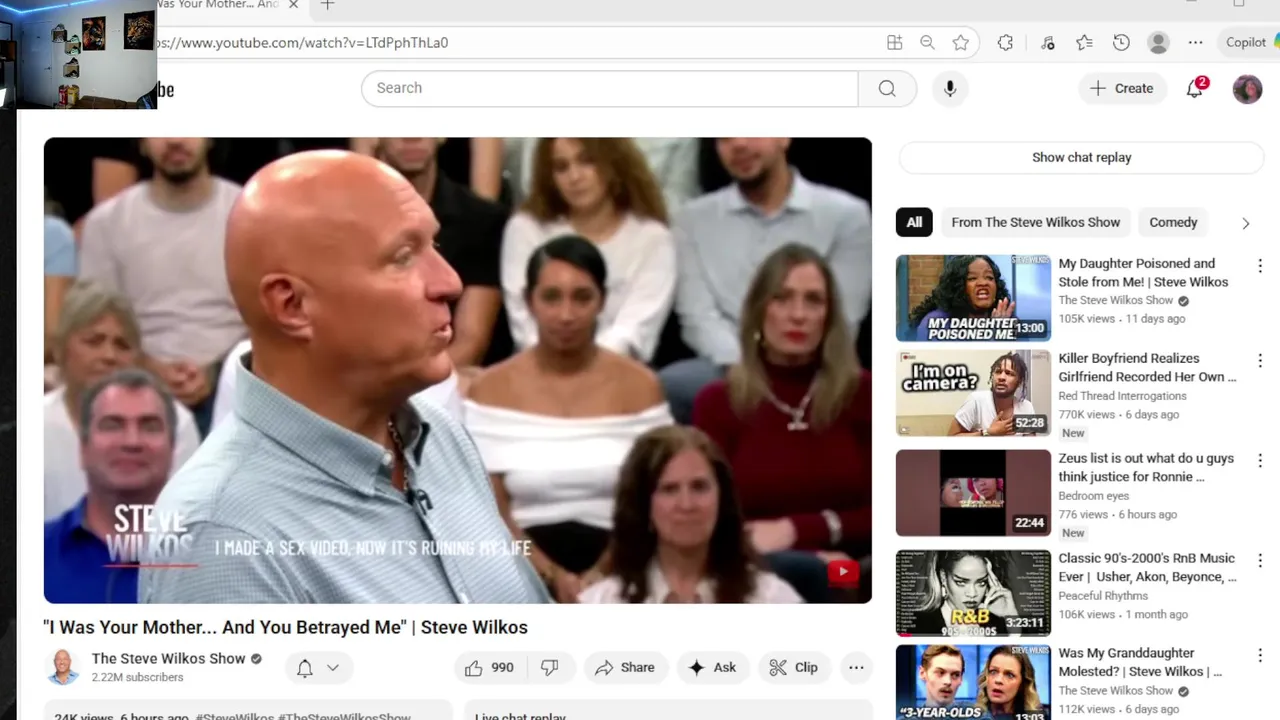Click the browser icon next to extensions puzzle

pos(1047,42)
